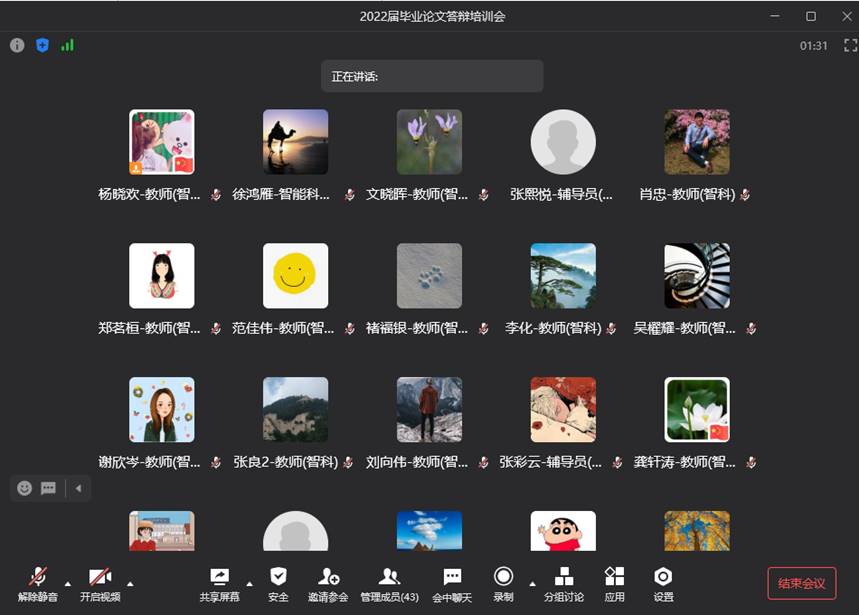
Task: Open the 应用 apps menu
Action: (614, 583)
